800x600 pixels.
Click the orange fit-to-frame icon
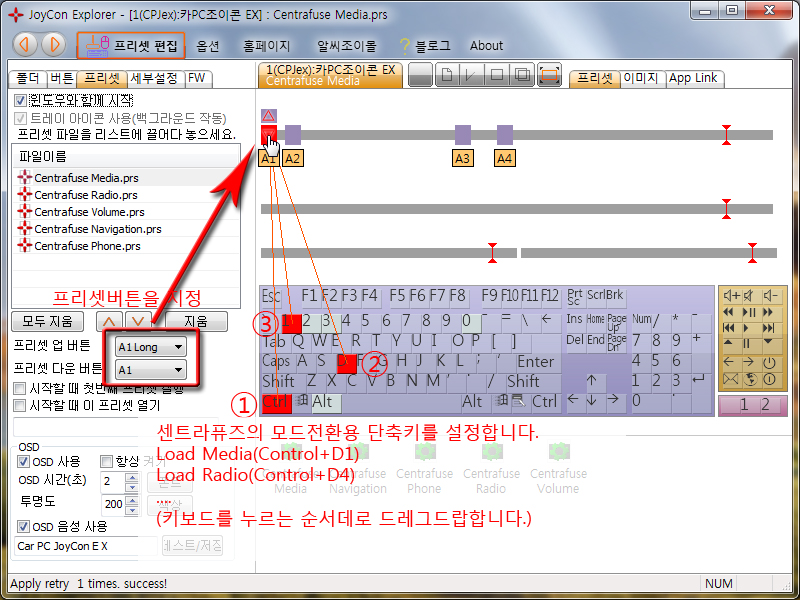[x=549, y=76]
